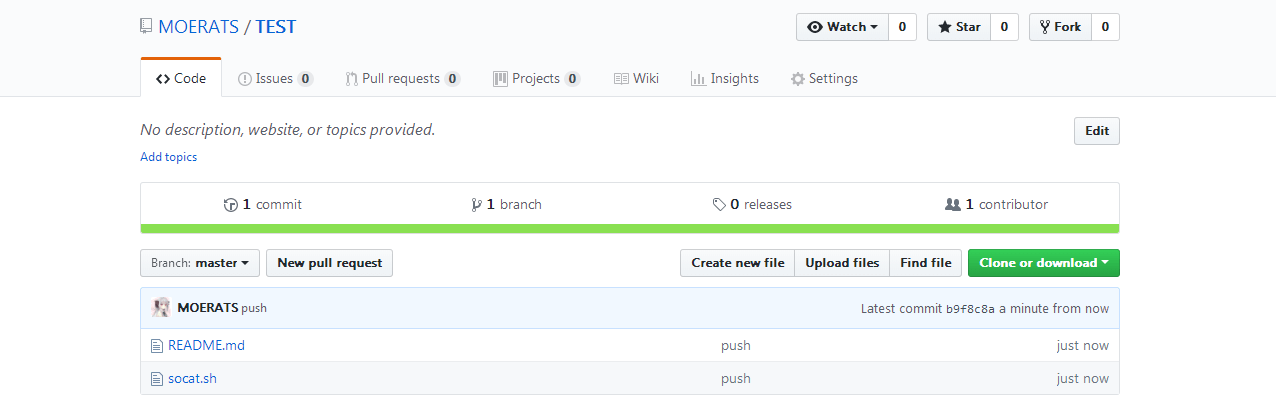The height and width of the screenshot is (401, 1276).
Task: Expand the Clone or download dropdown
Action: tap(1044, 263)
